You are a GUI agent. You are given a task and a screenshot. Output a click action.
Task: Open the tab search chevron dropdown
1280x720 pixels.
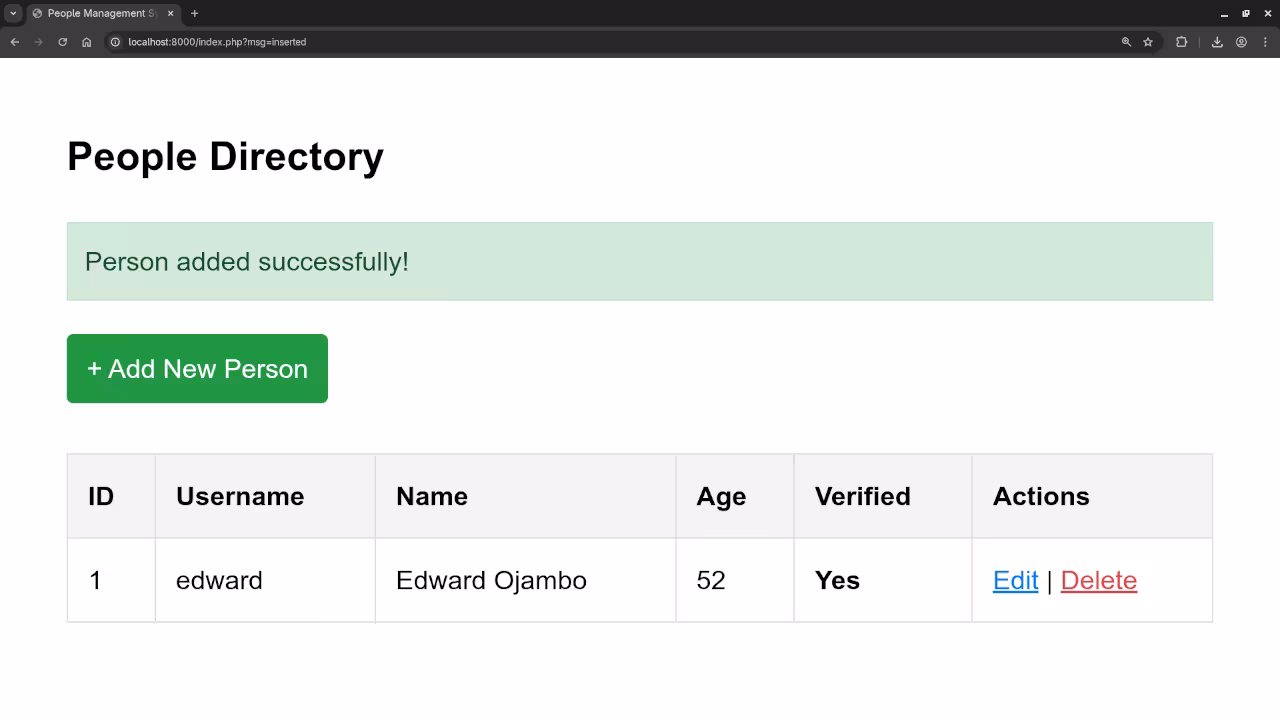tap(13, 13)
